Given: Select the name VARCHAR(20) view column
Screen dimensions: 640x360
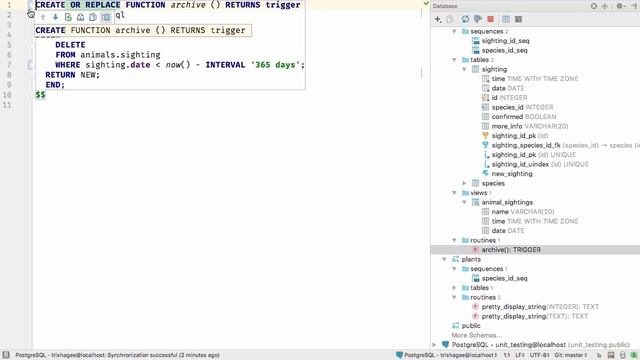Looking at the screenshot, I should coord(522,212).
